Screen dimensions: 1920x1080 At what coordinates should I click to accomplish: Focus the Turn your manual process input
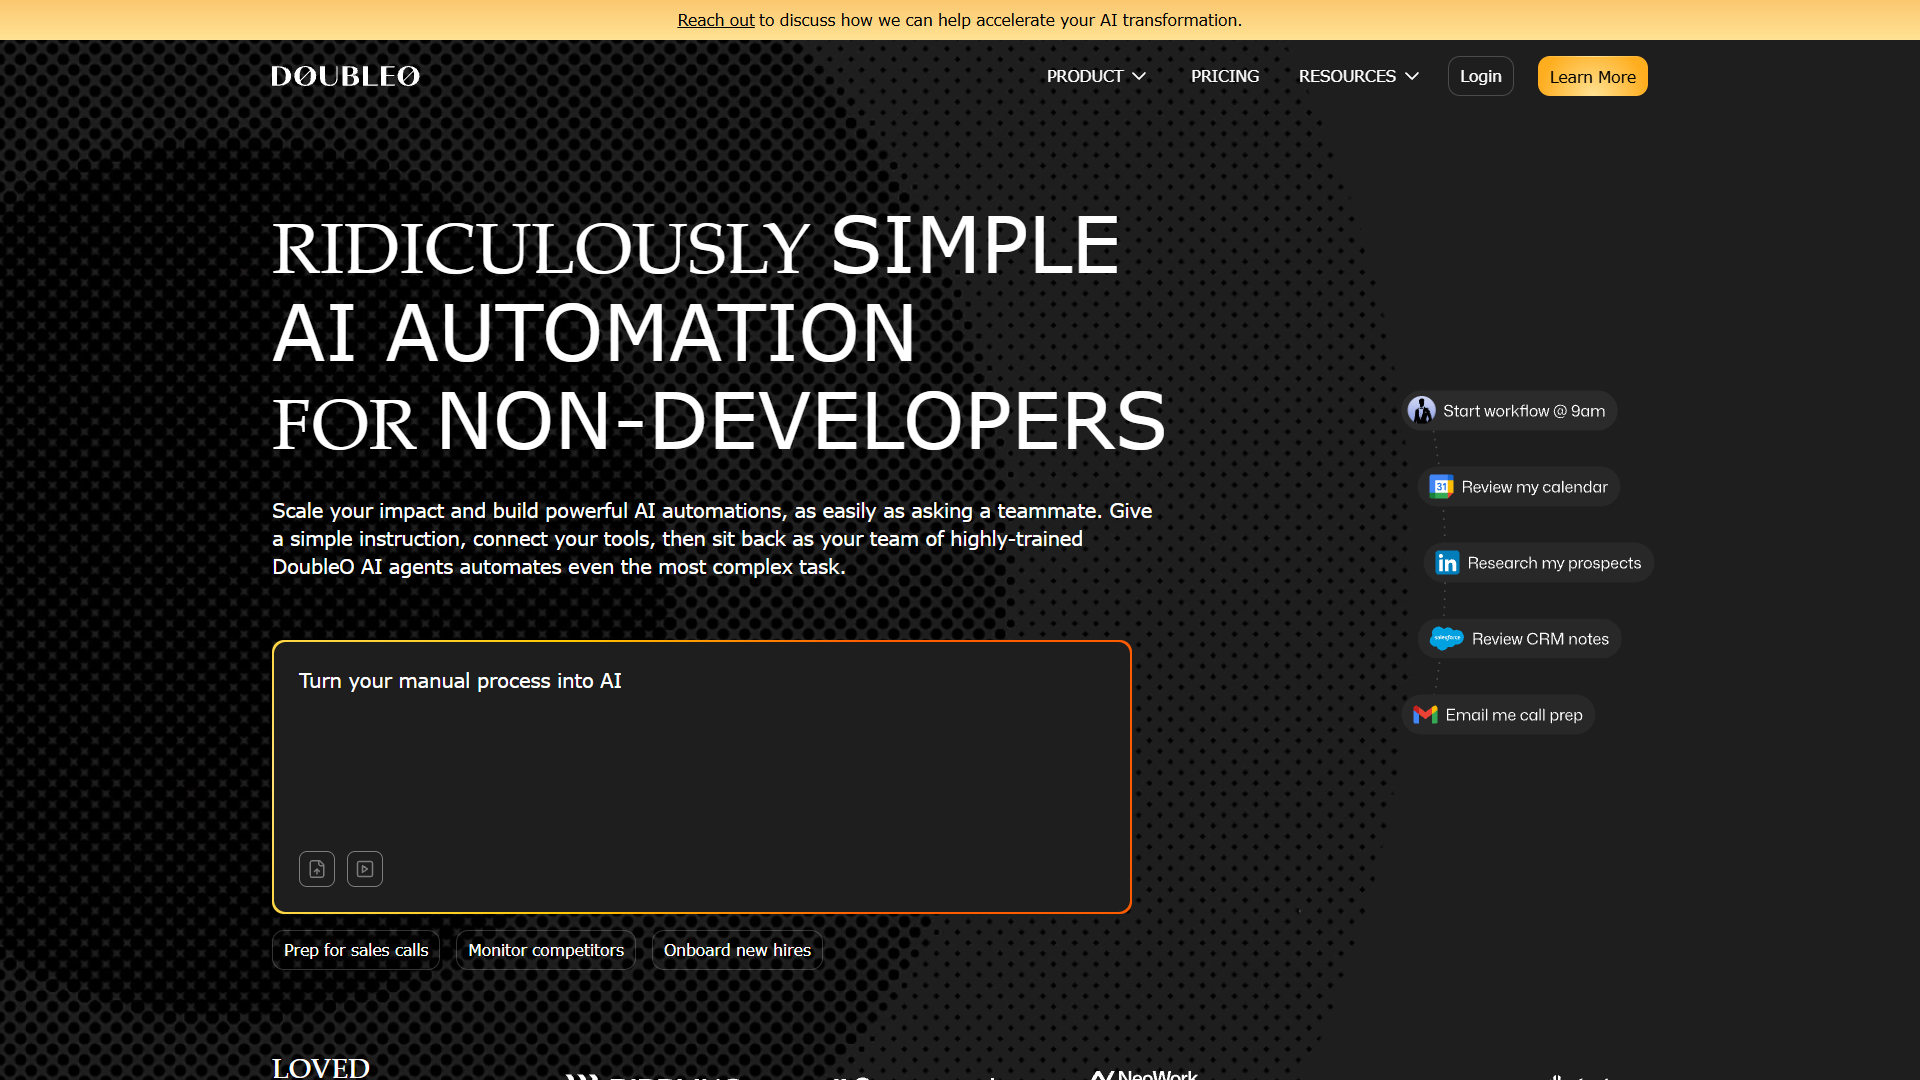click(702, 777)
